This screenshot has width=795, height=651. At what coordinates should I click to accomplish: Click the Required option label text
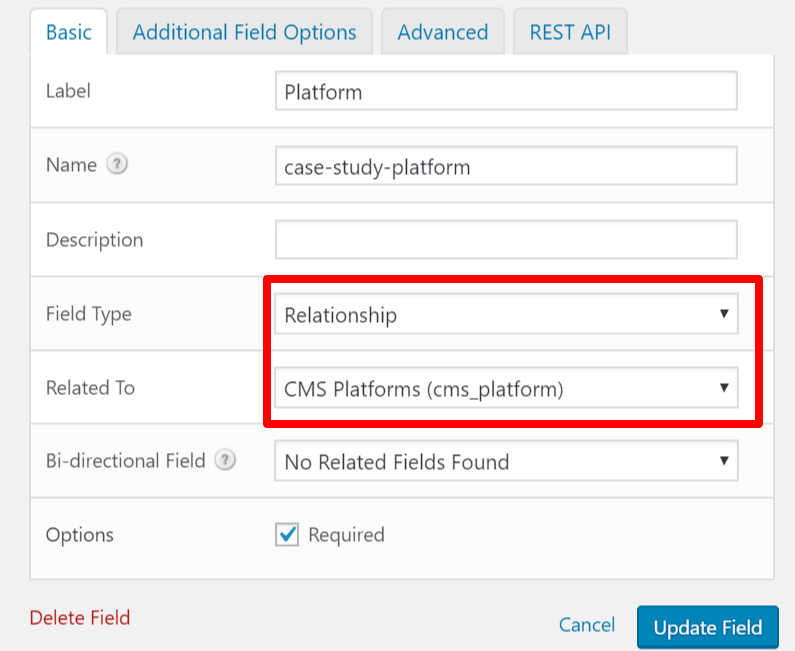(347, 535)
